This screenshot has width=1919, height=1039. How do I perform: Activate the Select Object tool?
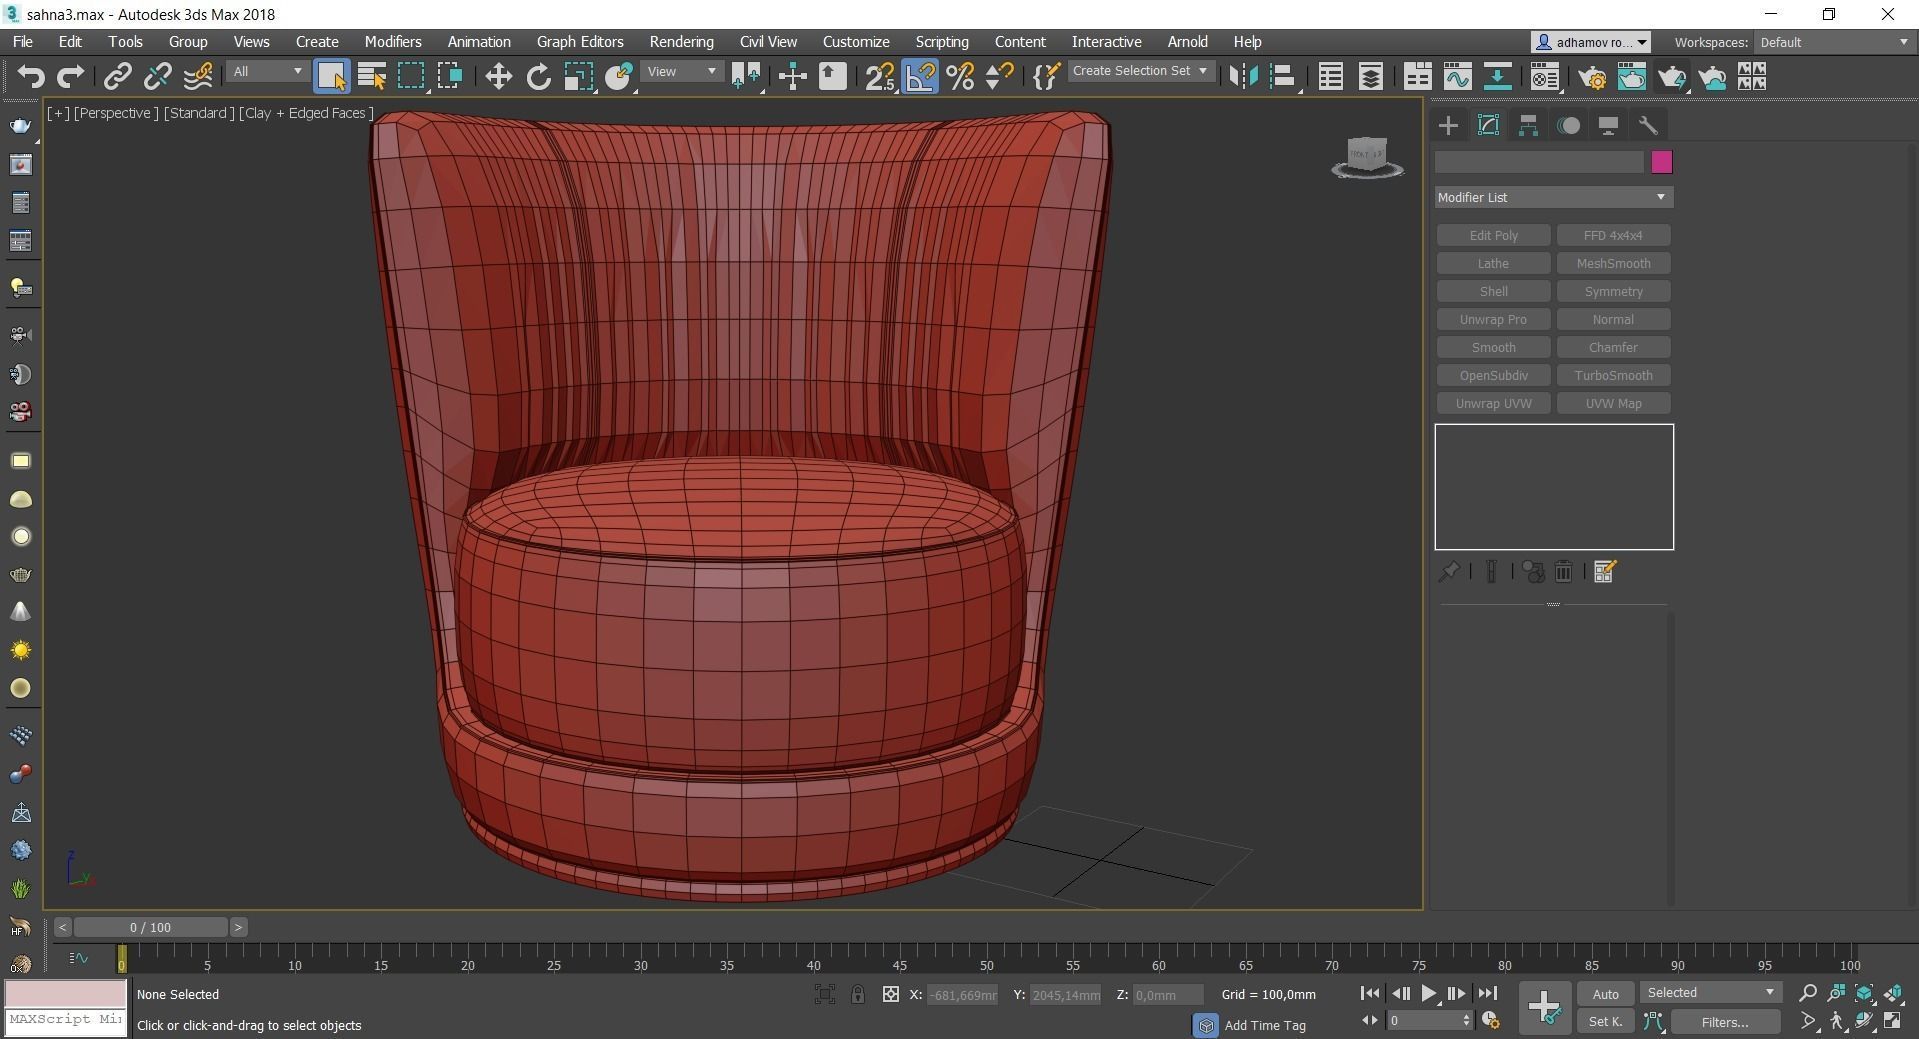click(331, 77)
